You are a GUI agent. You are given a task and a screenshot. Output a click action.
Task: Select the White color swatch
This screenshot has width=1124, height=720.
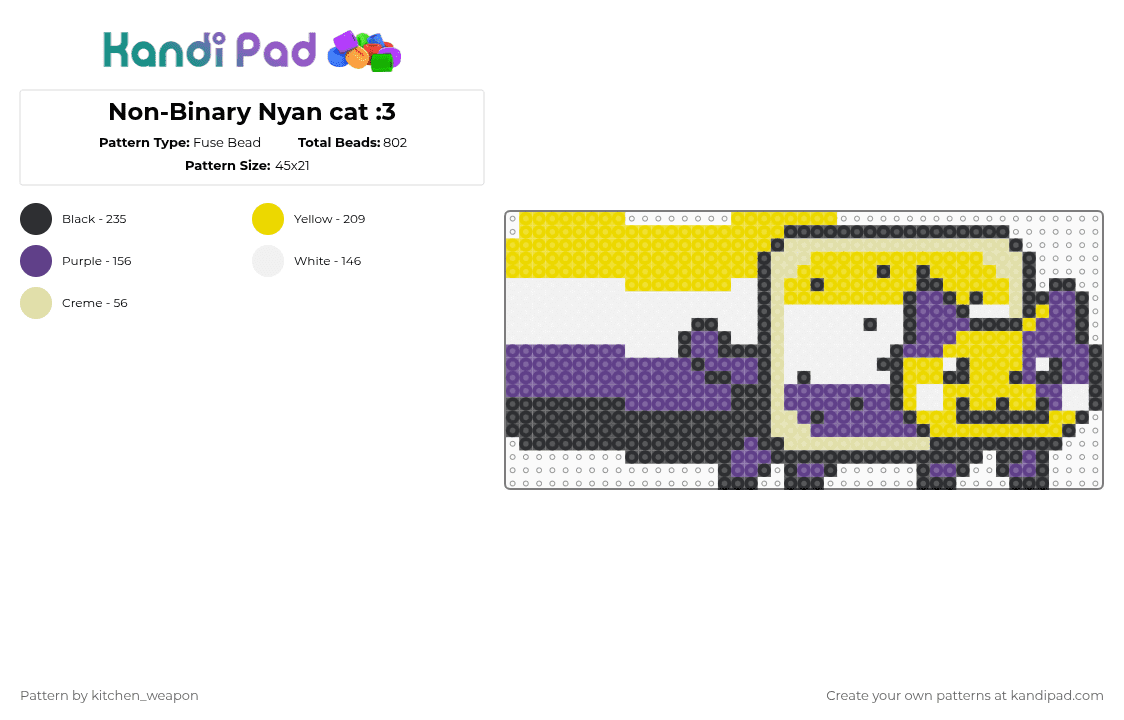click(x=268, y=261)
